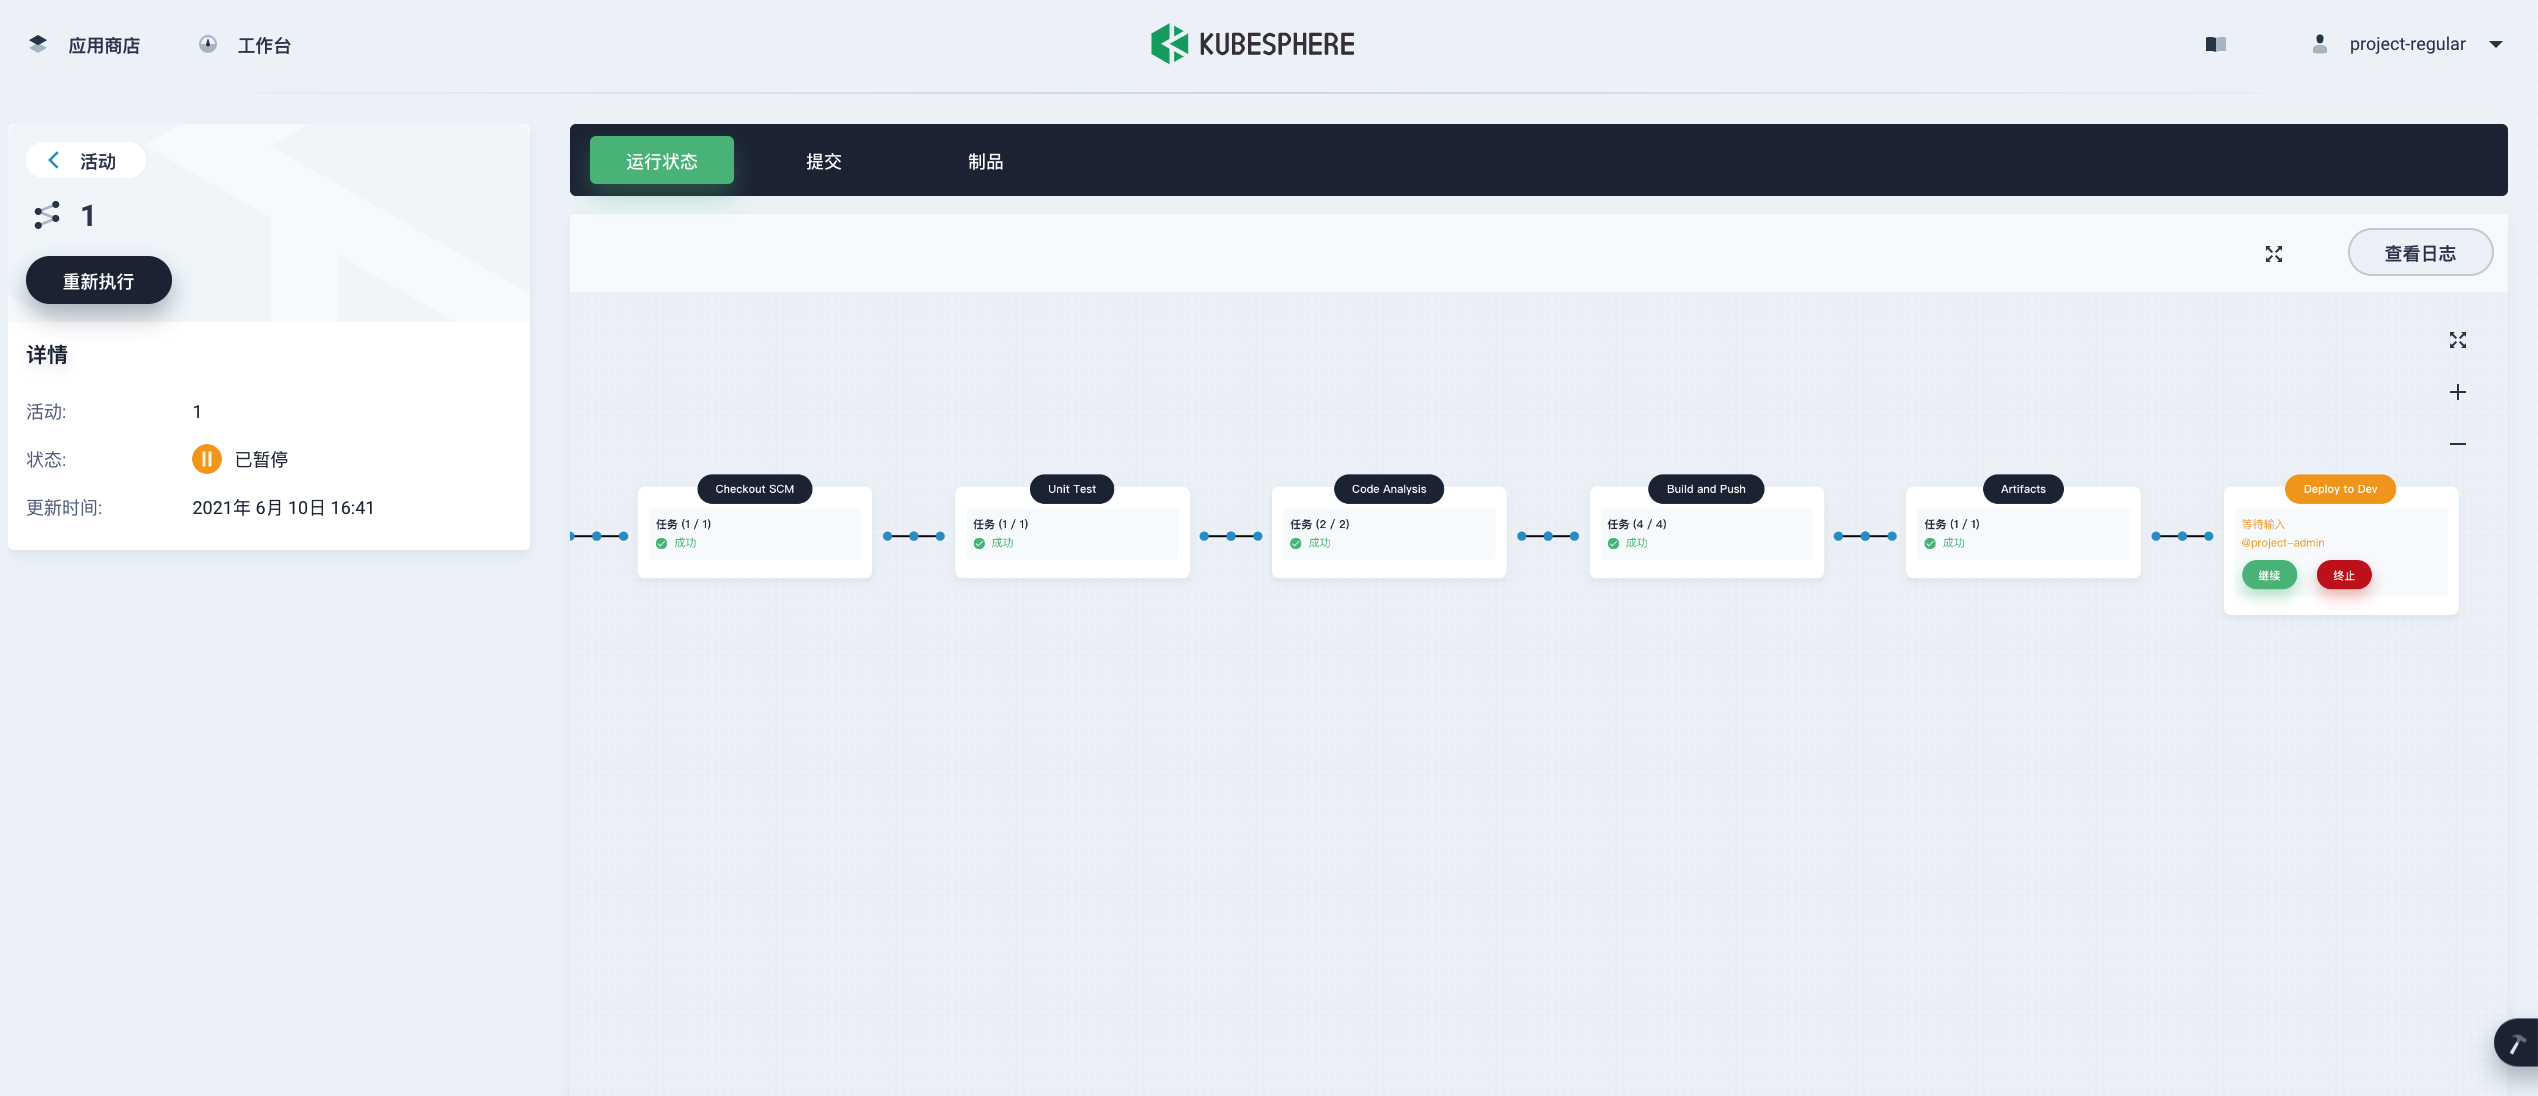Open the floating hammer toolbox icon
The width and height of the screenshot is (2538, 1096).
tap(2516, 1043)
